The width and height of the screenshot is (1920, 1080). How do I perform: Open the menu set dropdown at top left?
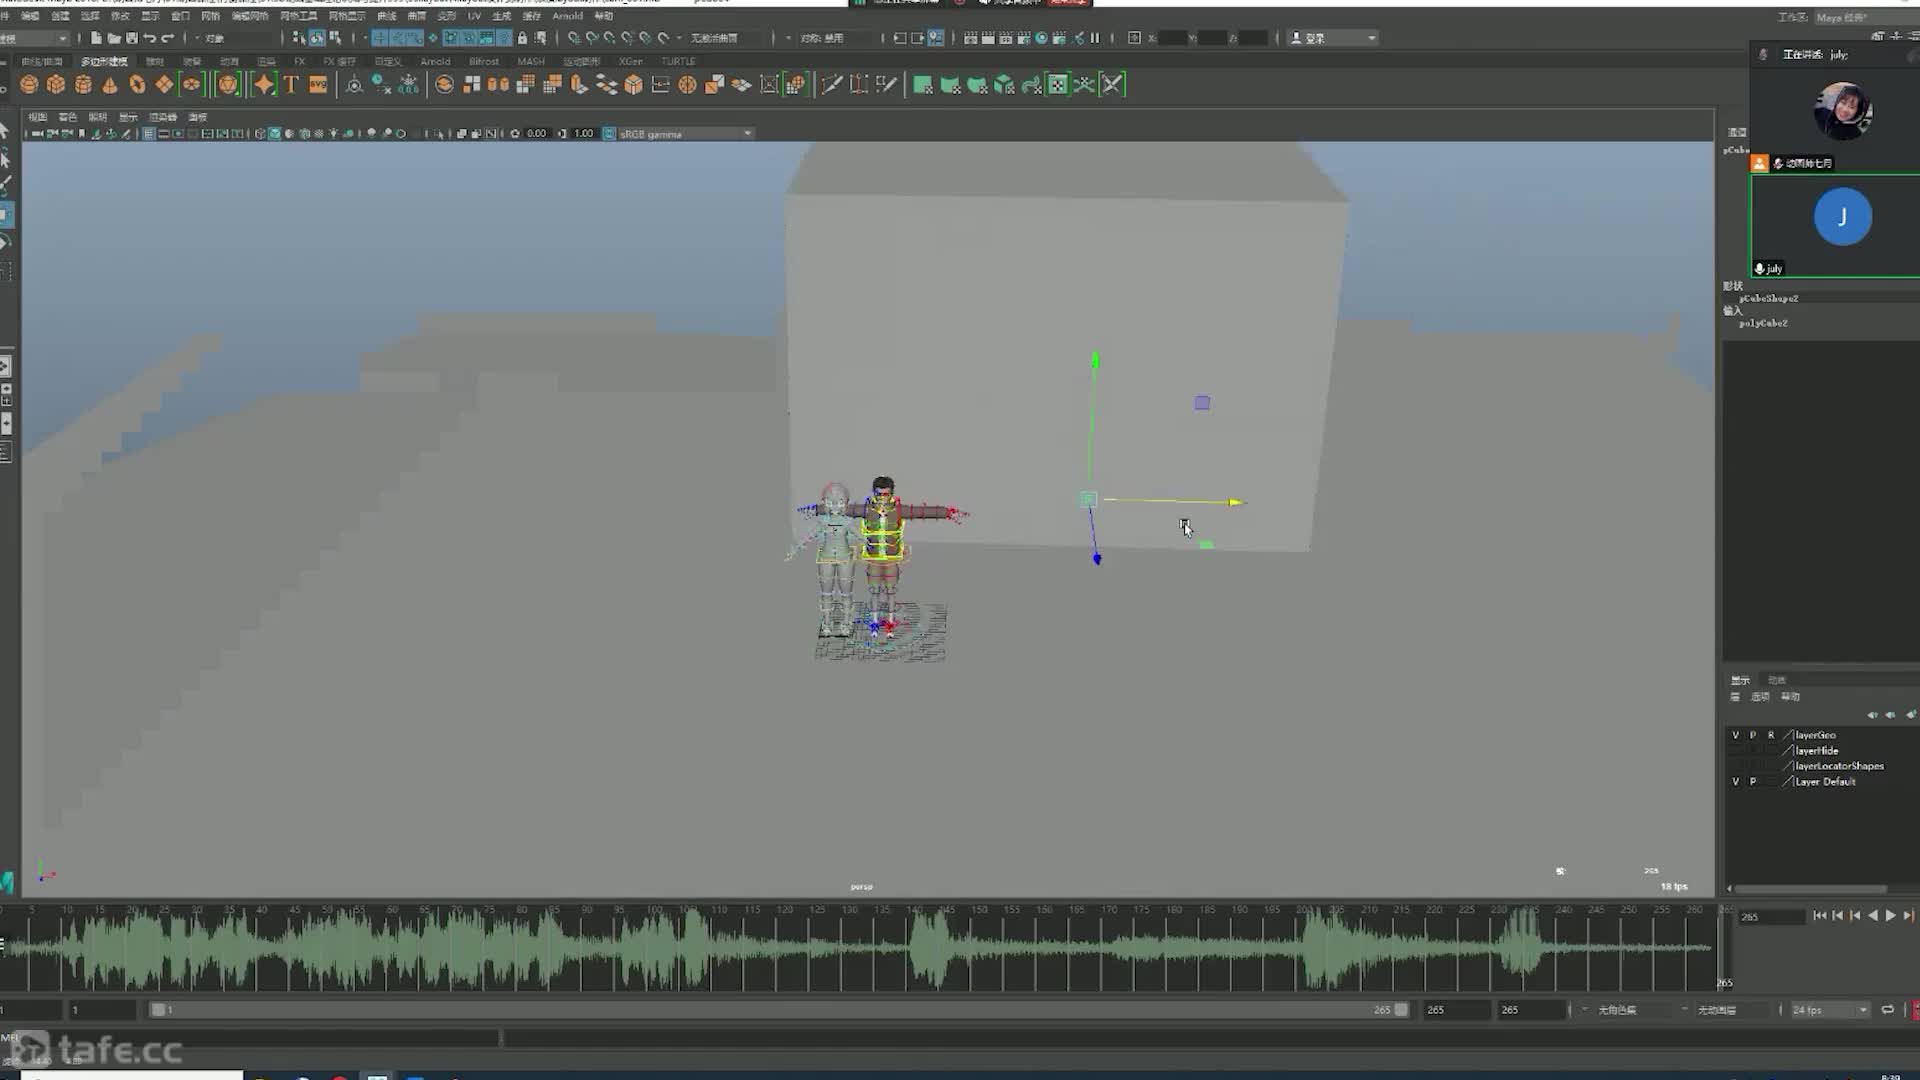[34, 38]
